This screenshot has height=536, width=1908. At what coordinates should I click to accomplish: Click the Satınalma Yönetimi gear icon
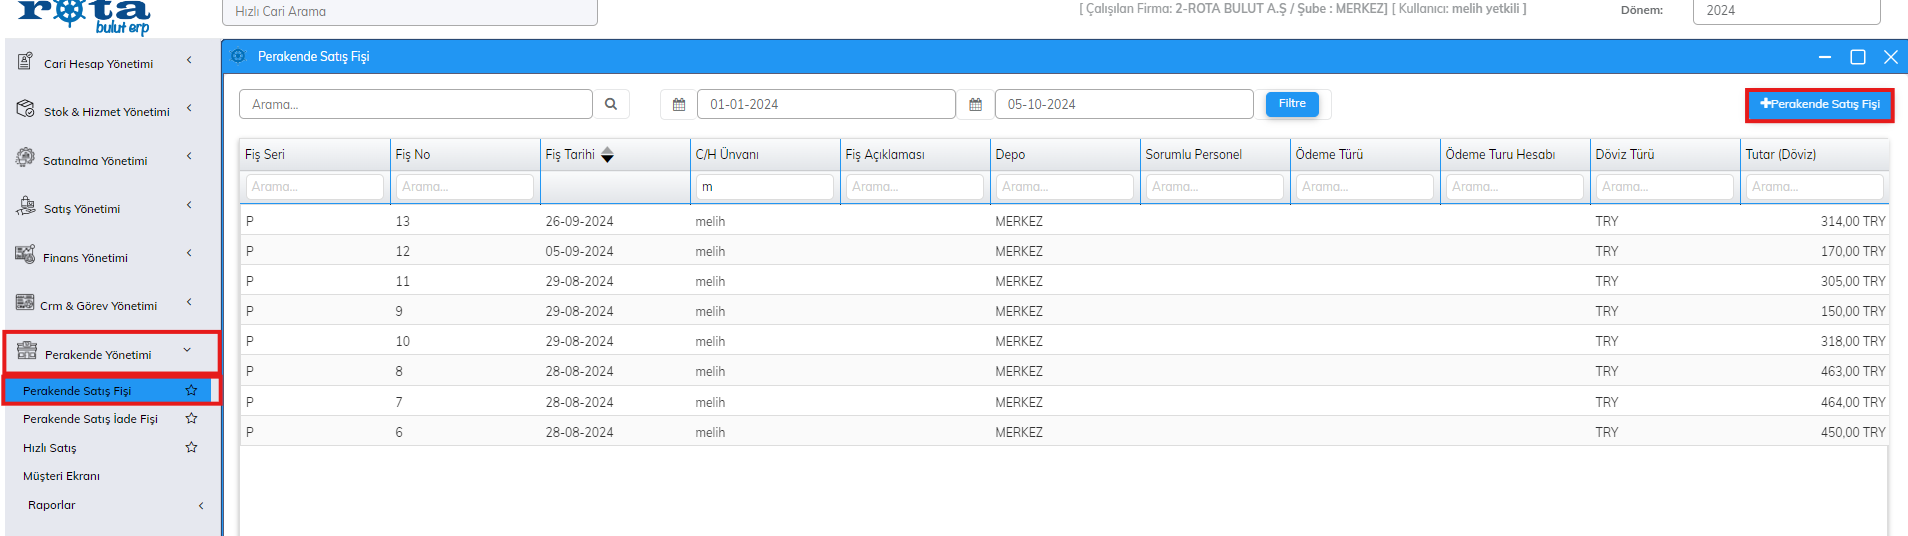(25, 158)
